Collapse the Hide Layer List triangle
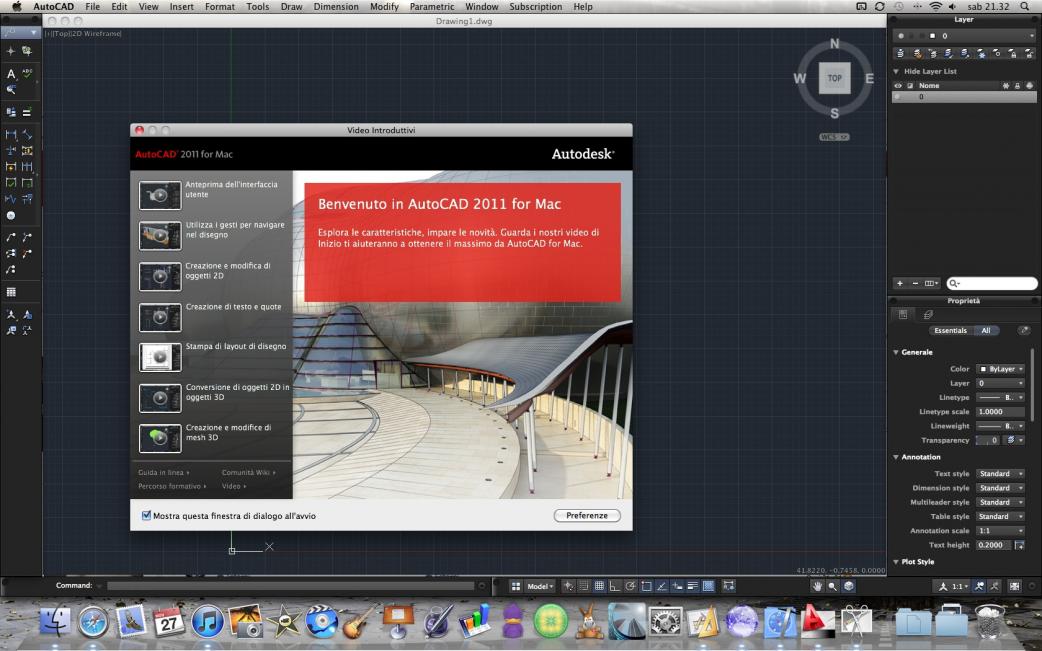Screen dimensions: 1042x651 (x=896, y=72)
